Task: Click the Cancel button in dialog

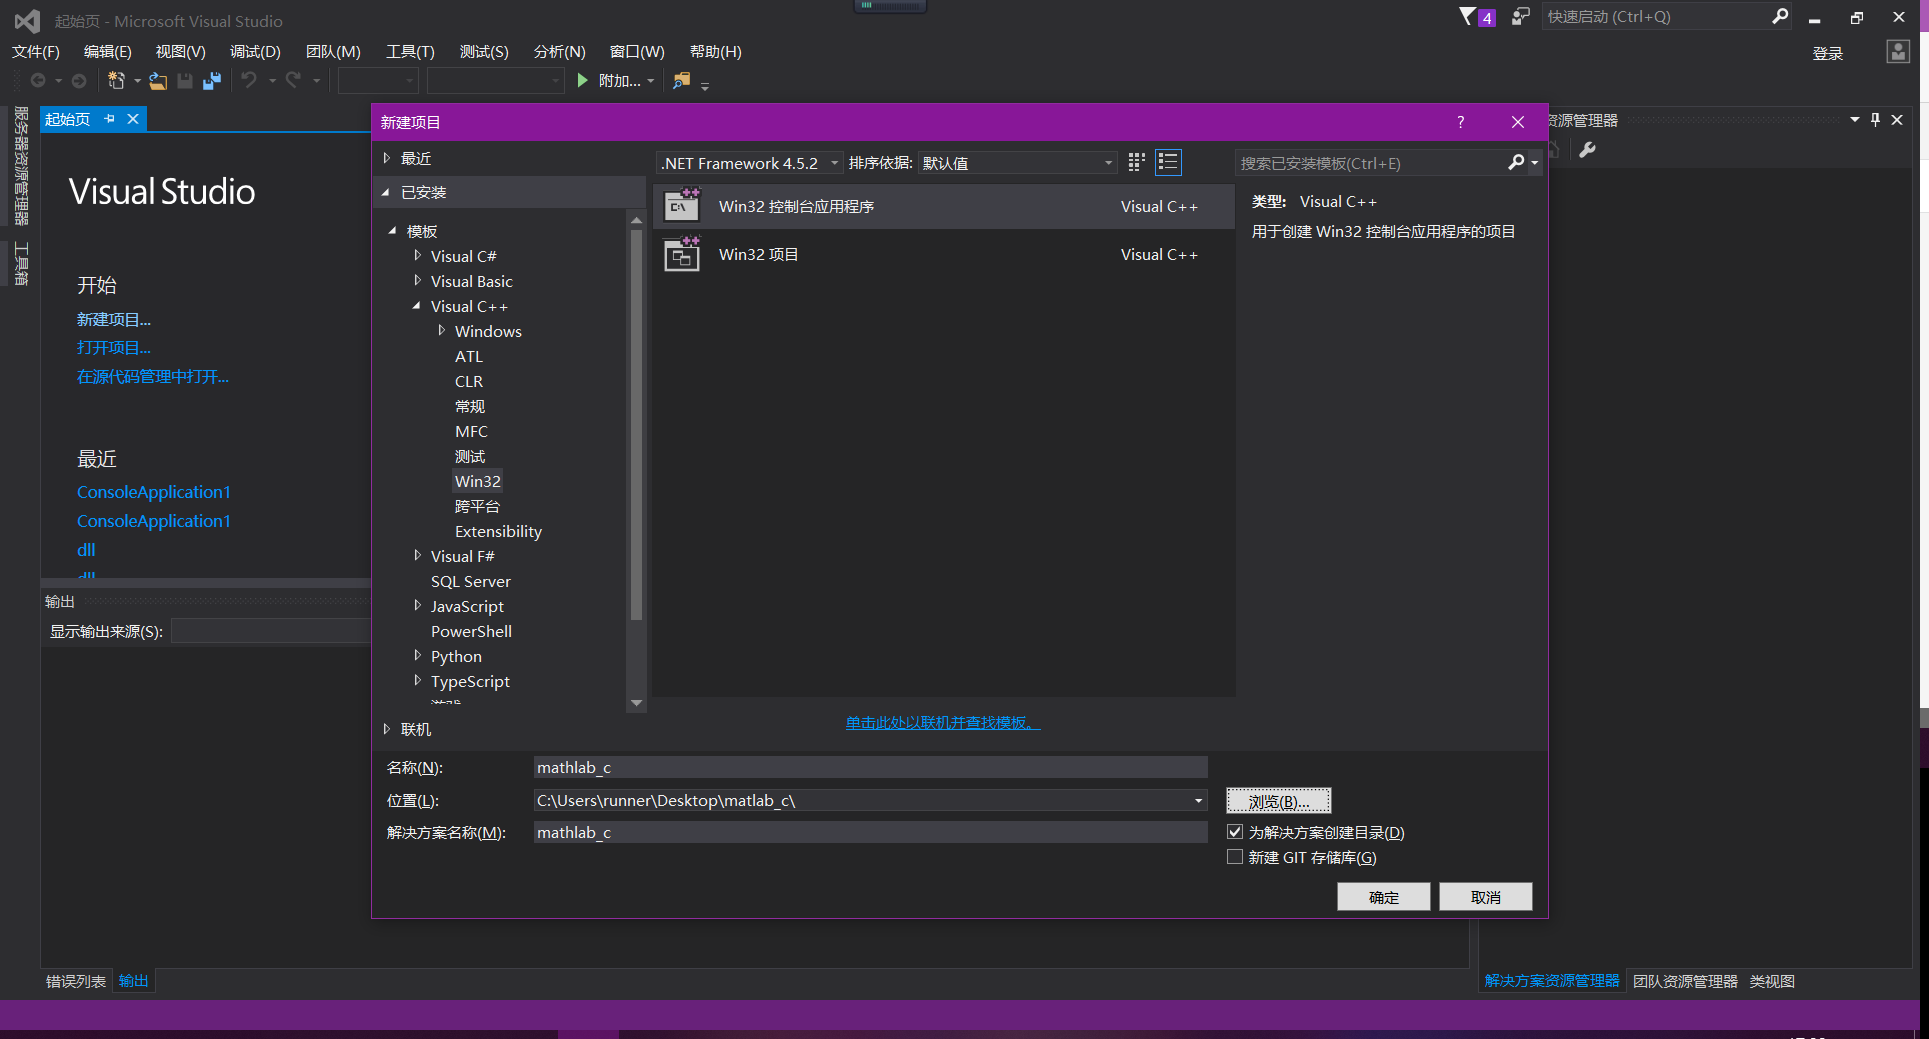Action: [1486, 897]
